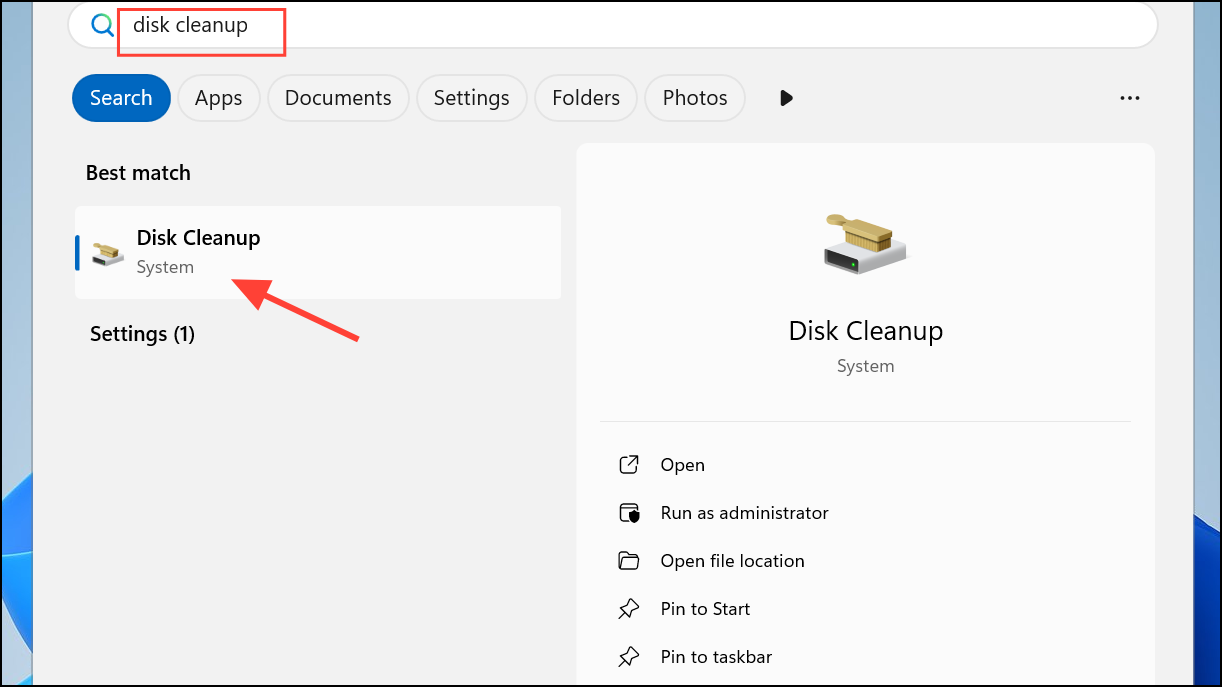Show more filters with the play arrow
The height and width of the screenshot is (687, 1222).
click(786, 98)
